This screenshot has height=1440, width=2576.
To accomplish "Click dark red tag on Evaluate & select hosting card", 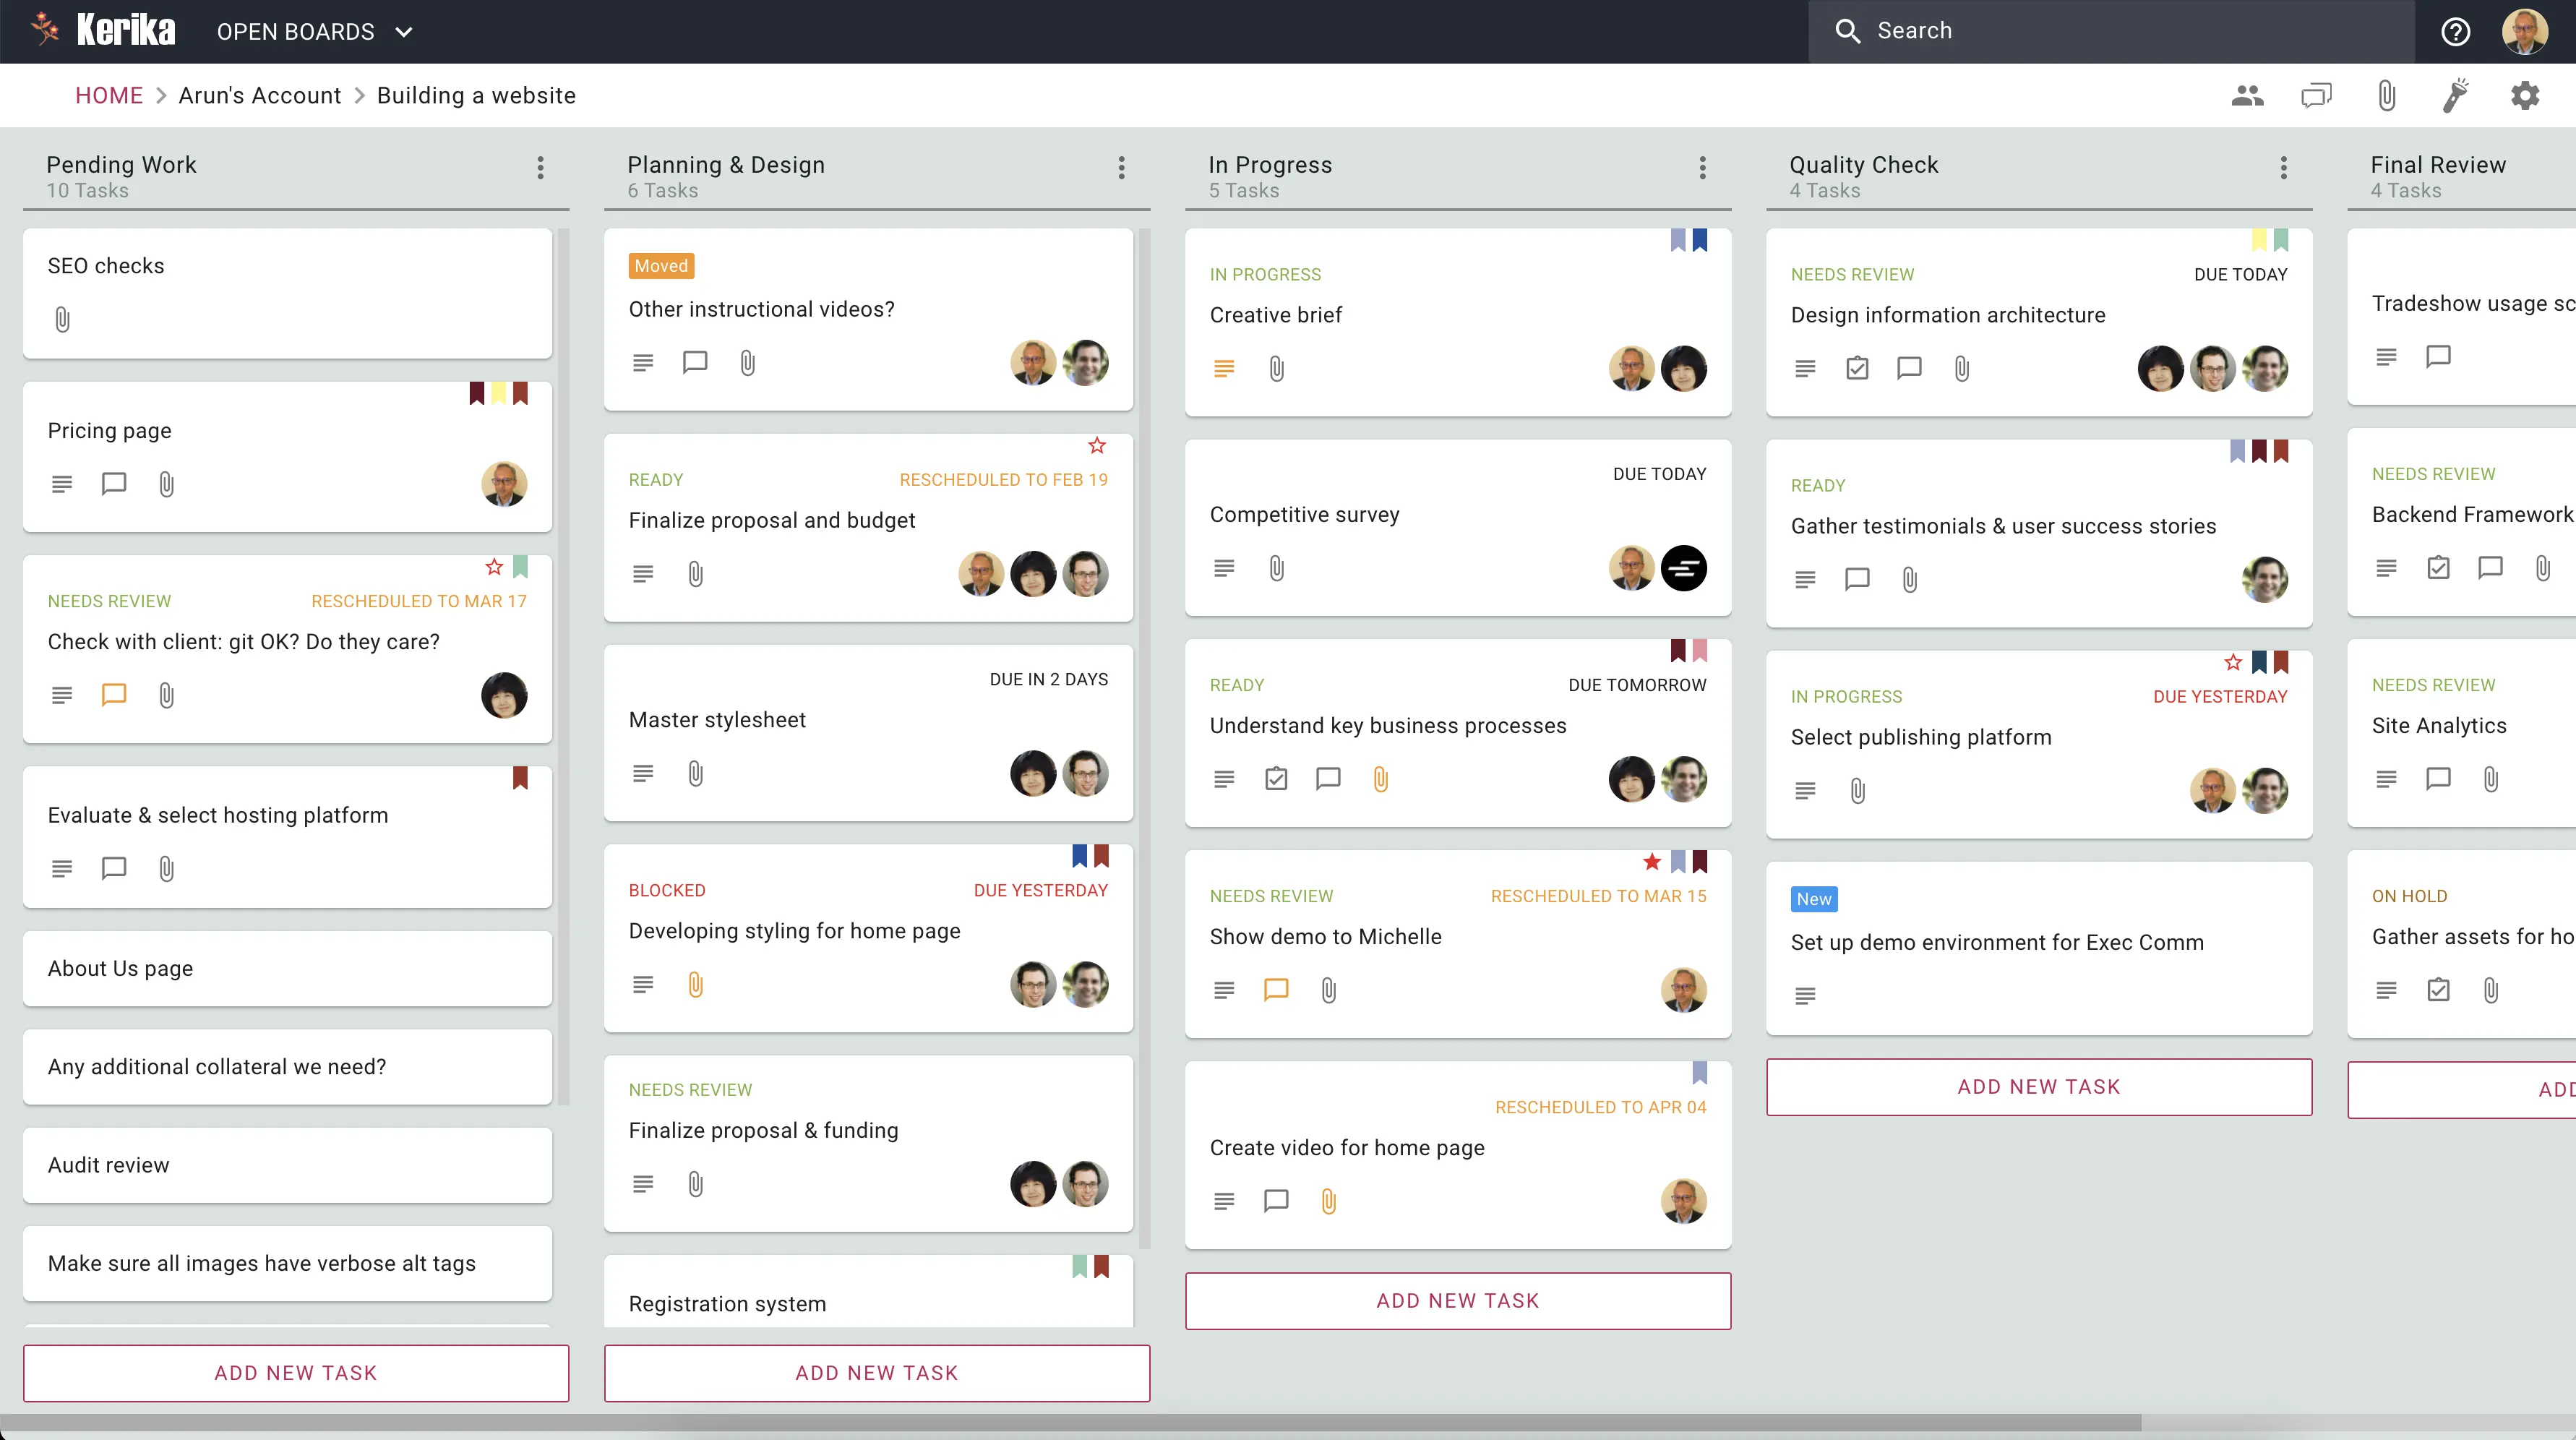I will pyautogui.click(x=520, y=778).
